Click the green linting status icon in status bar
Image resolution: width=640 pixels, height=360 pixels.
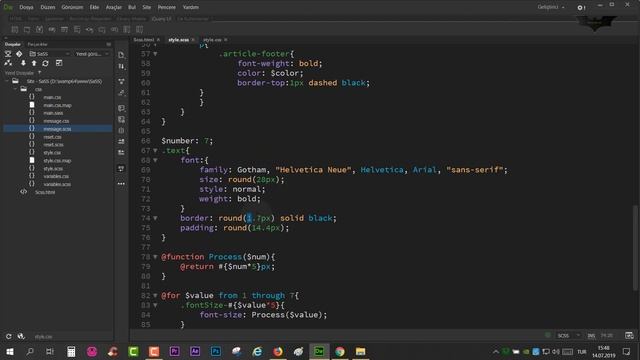548,336
